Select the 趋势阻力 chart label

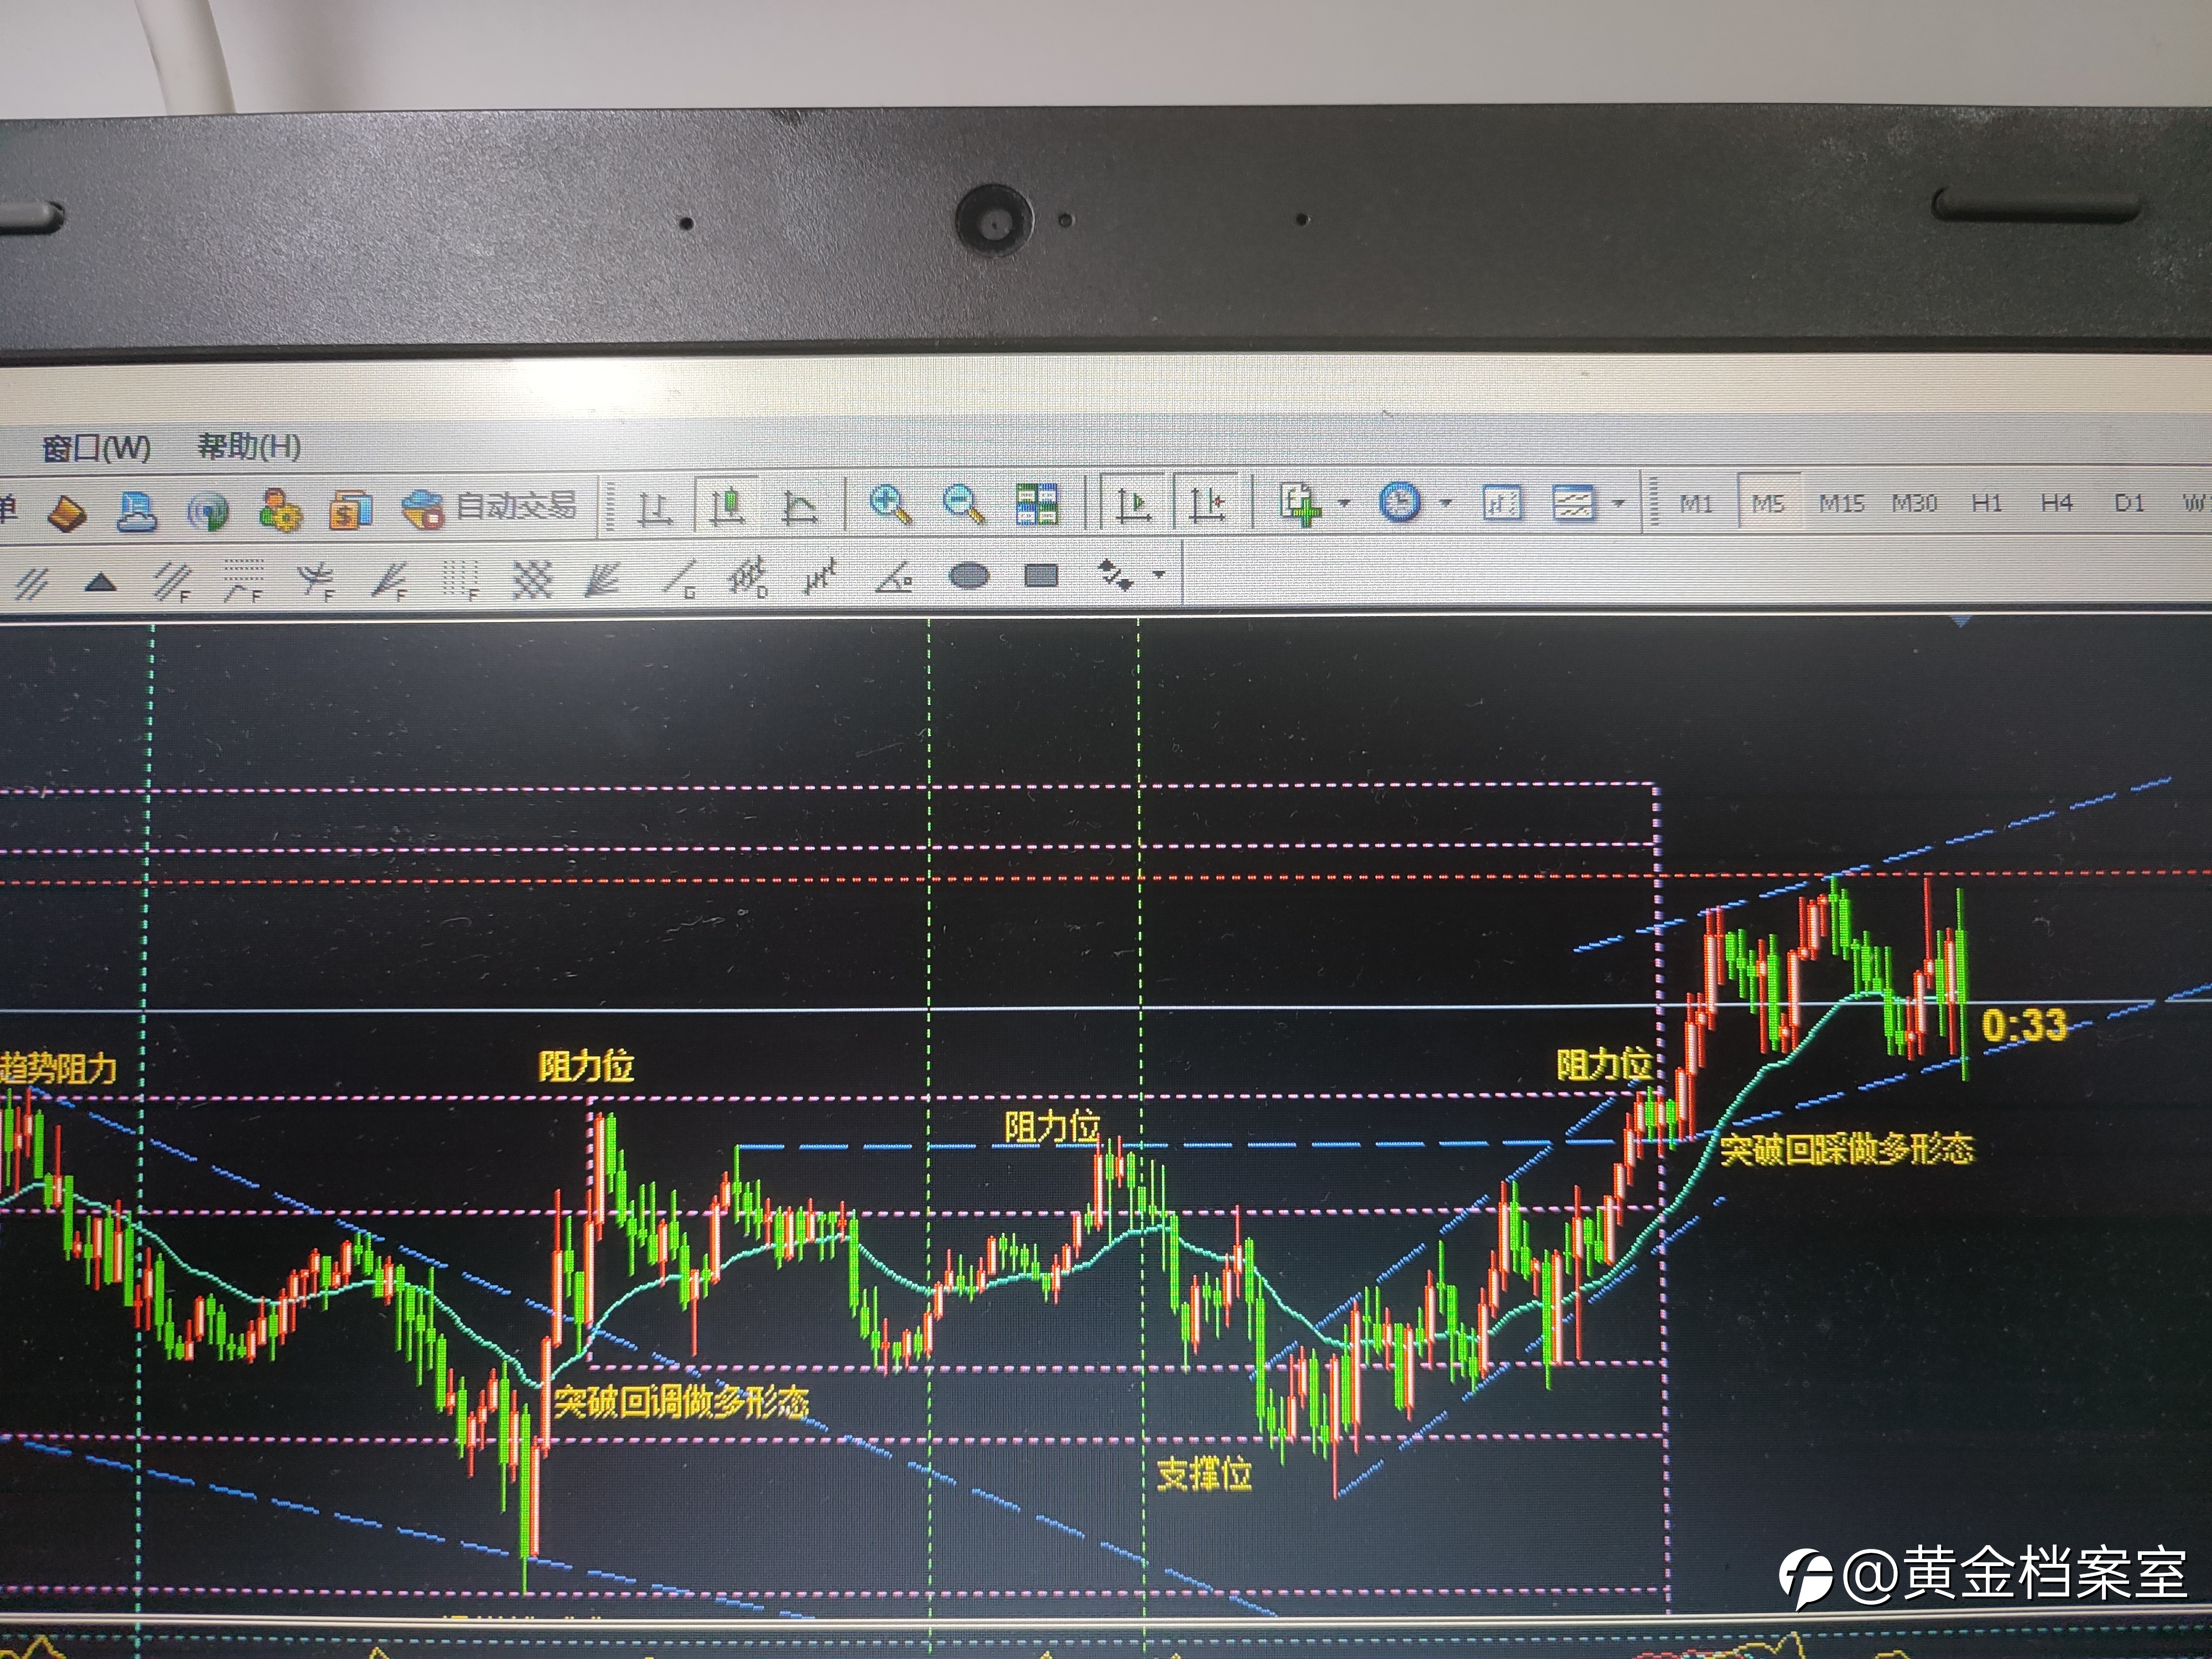[x=59, y=1069]
